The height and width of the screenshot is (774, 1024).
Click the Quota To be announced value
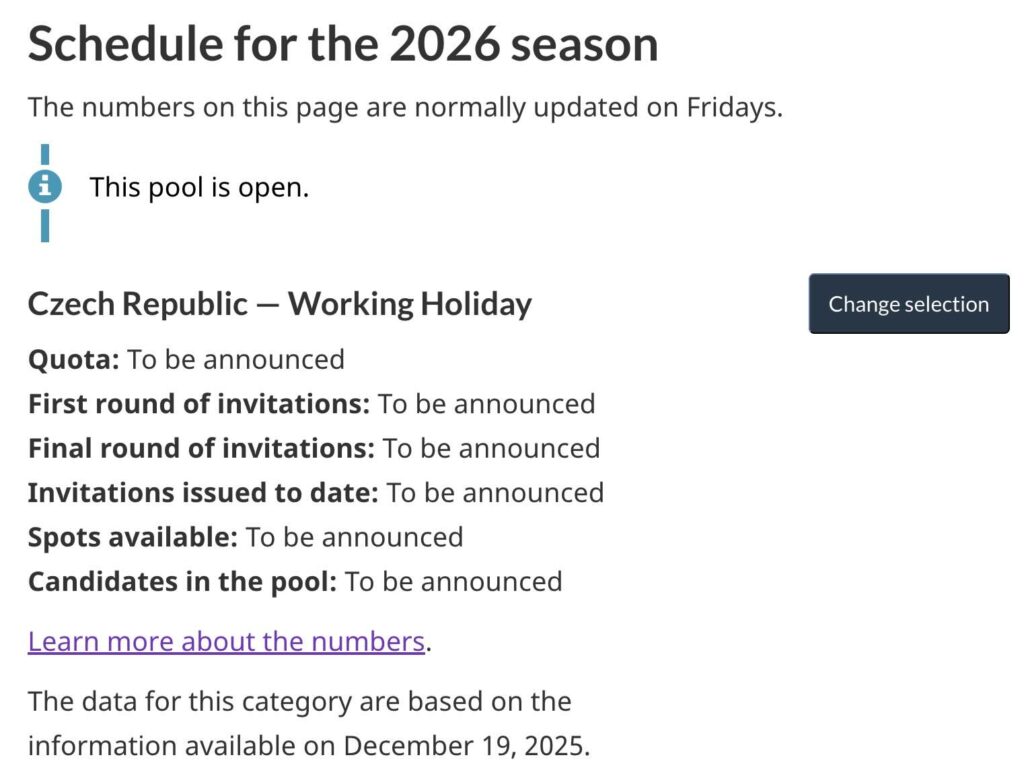click(x=236, y=359)
